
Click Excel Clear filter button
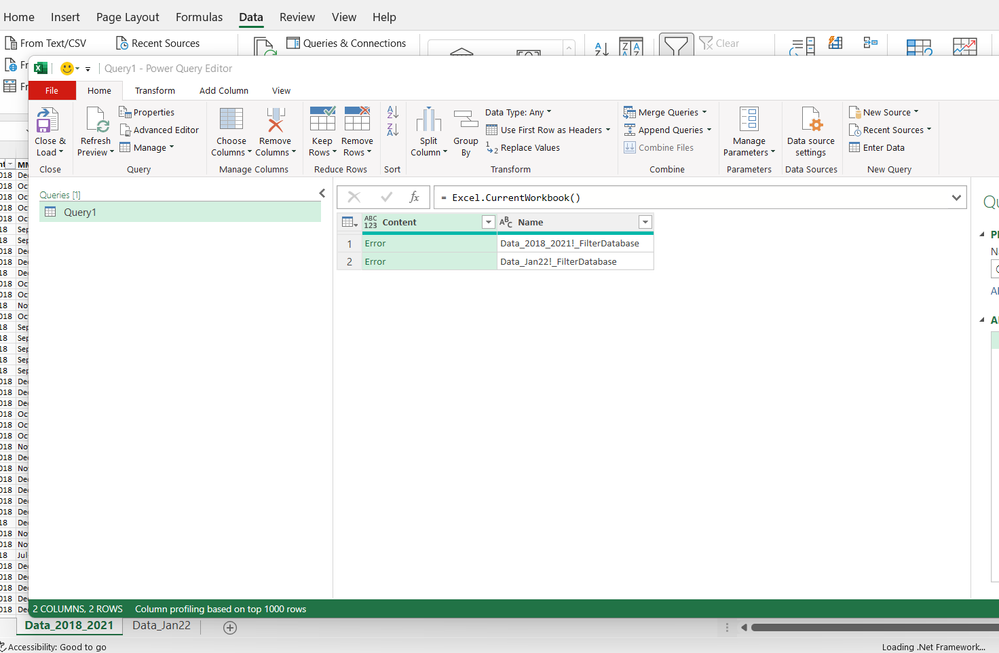point(719,43)
